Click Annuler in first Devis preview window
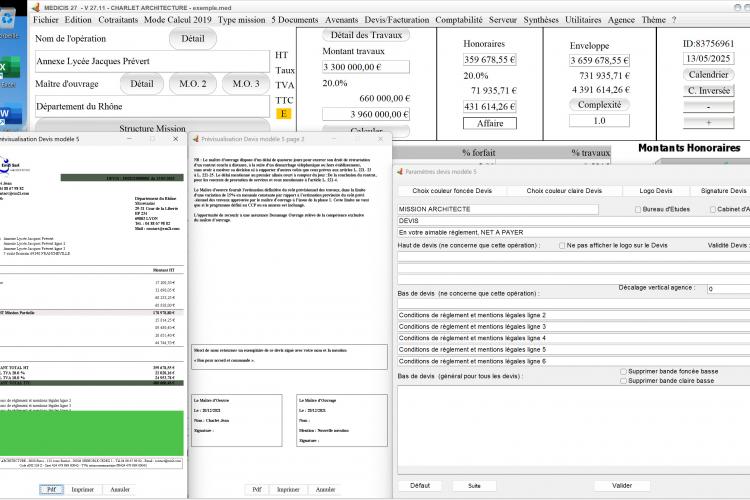 click(x=120, y=489)
